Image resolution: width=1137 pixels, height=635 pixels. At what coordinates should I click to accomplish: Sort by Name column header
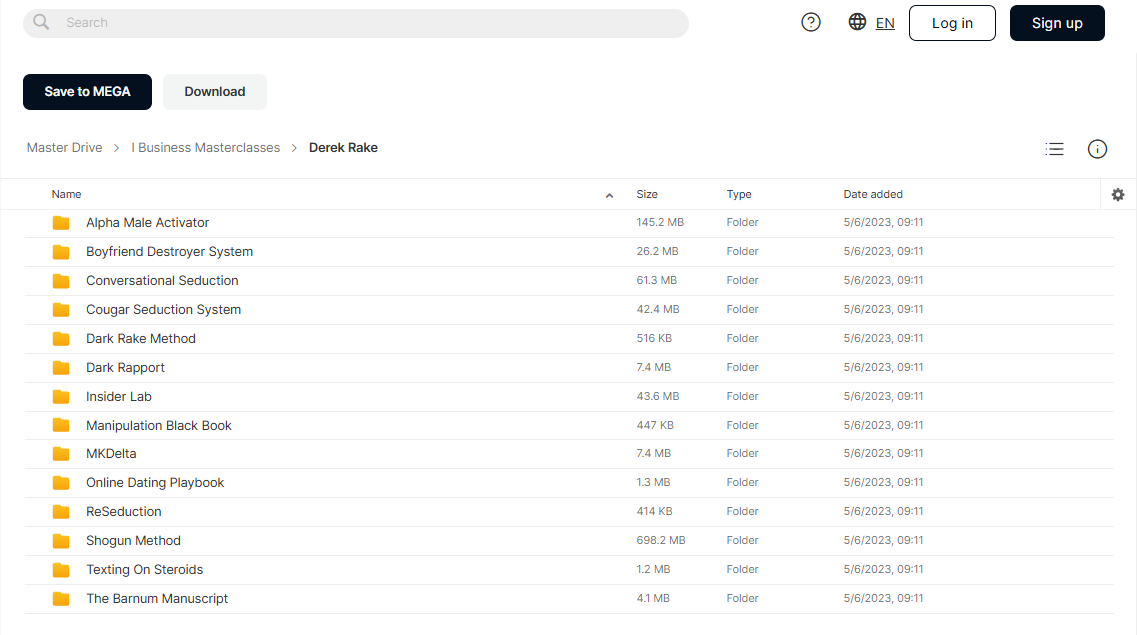[66, 194]
